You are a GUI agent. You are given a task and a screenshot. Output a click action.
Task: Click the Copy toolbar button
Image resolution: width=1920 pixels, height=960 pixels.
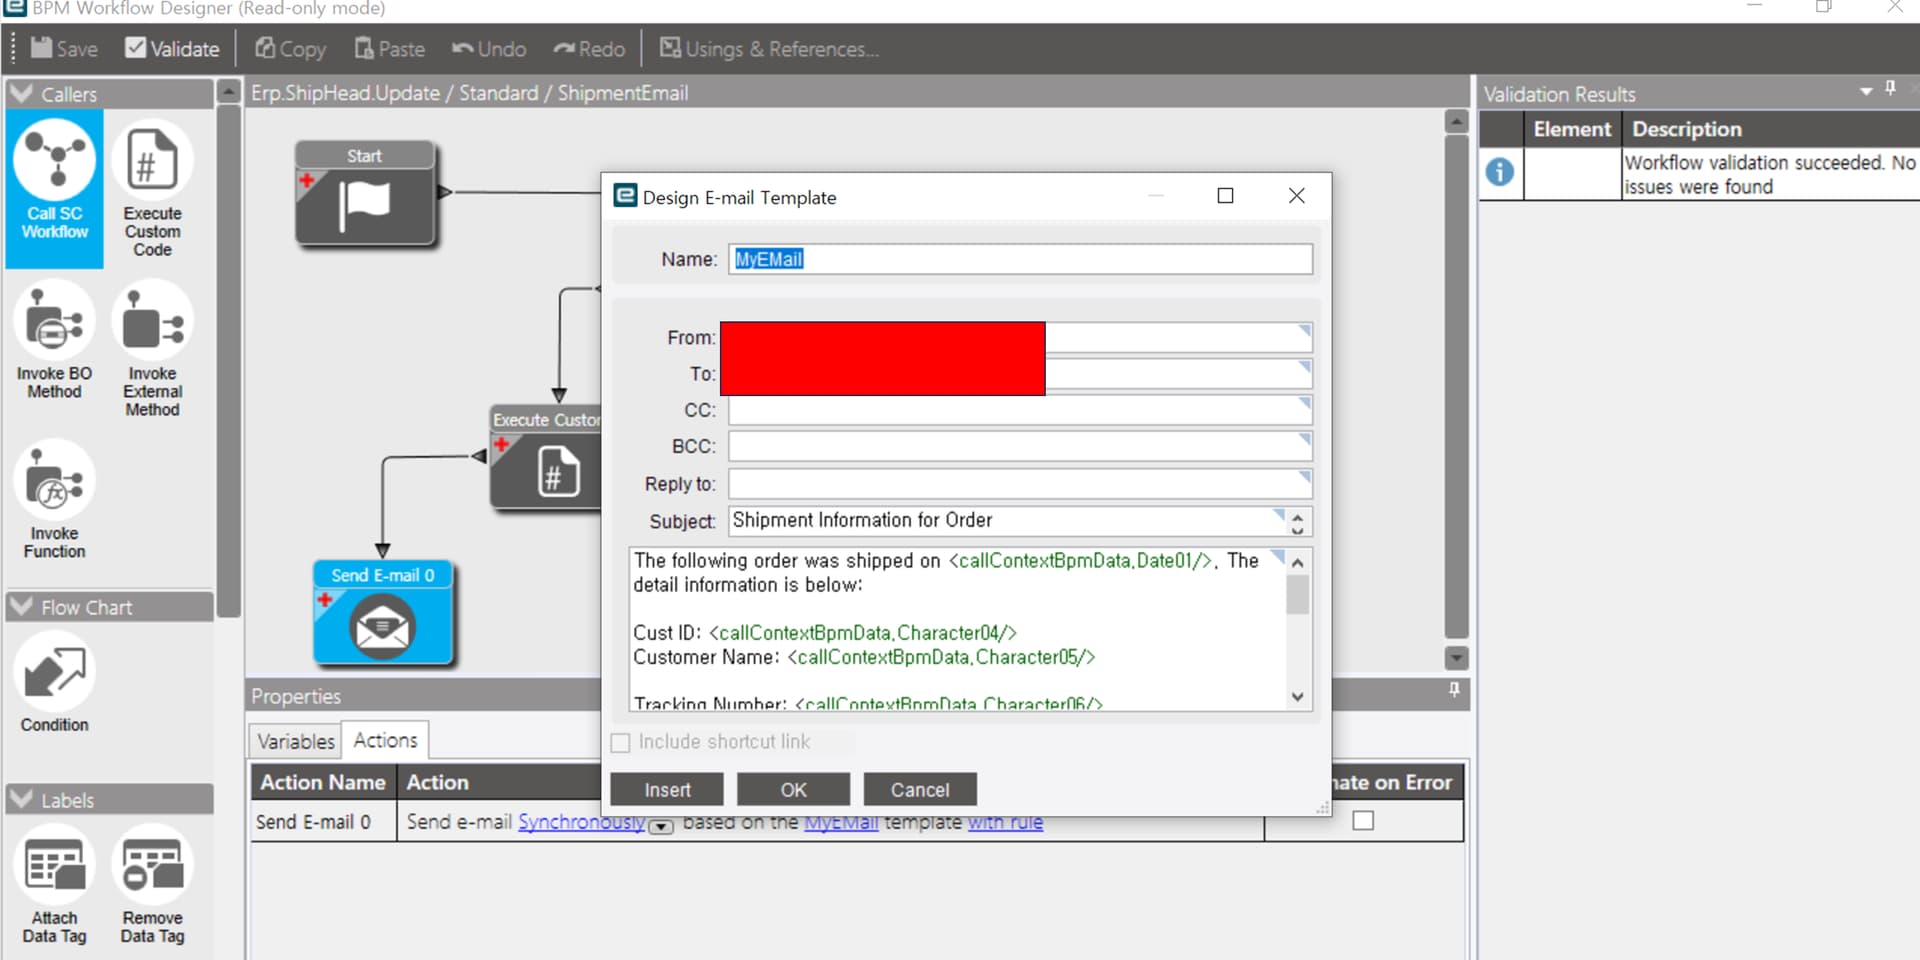pos(289,48)
